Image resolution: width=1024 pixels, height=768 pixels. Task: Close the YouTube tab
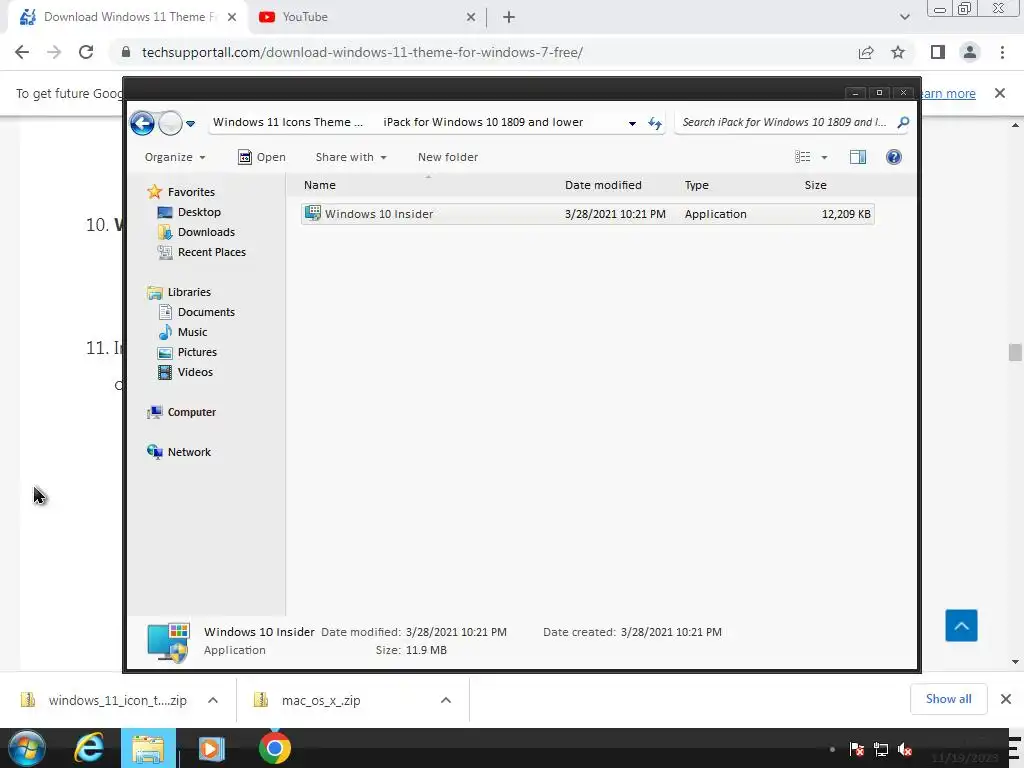click(471, 18)
